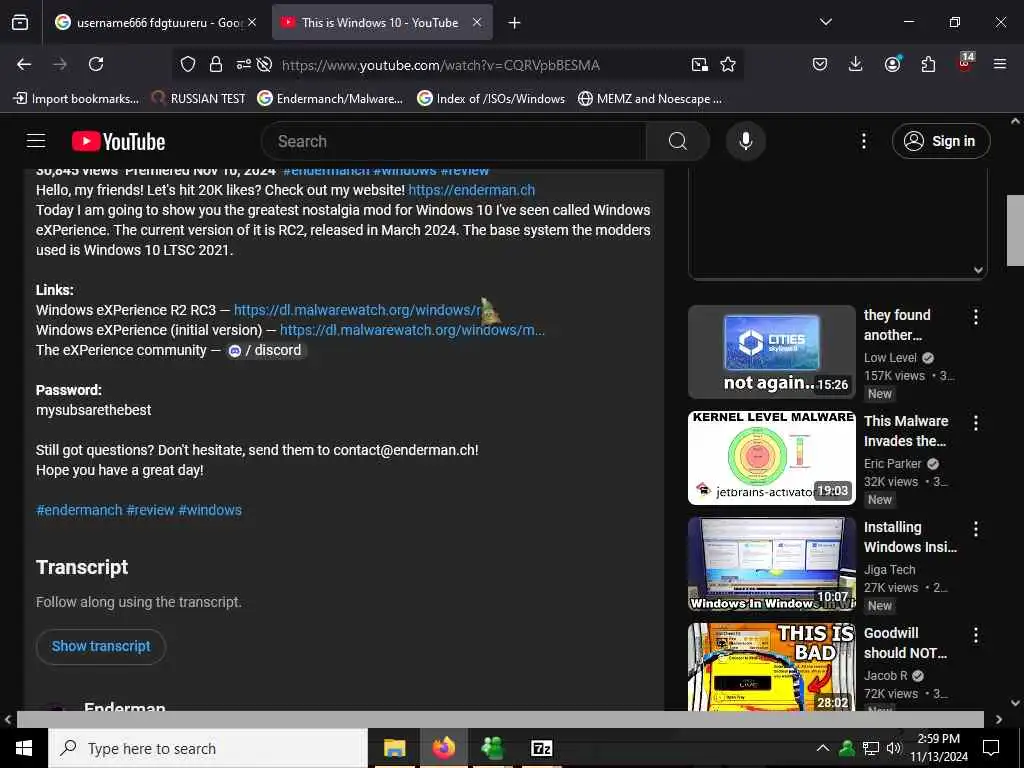Viewport: 1024px width, 768px height.
Task: Open the discord community link
Action: (x=265, y=350)
